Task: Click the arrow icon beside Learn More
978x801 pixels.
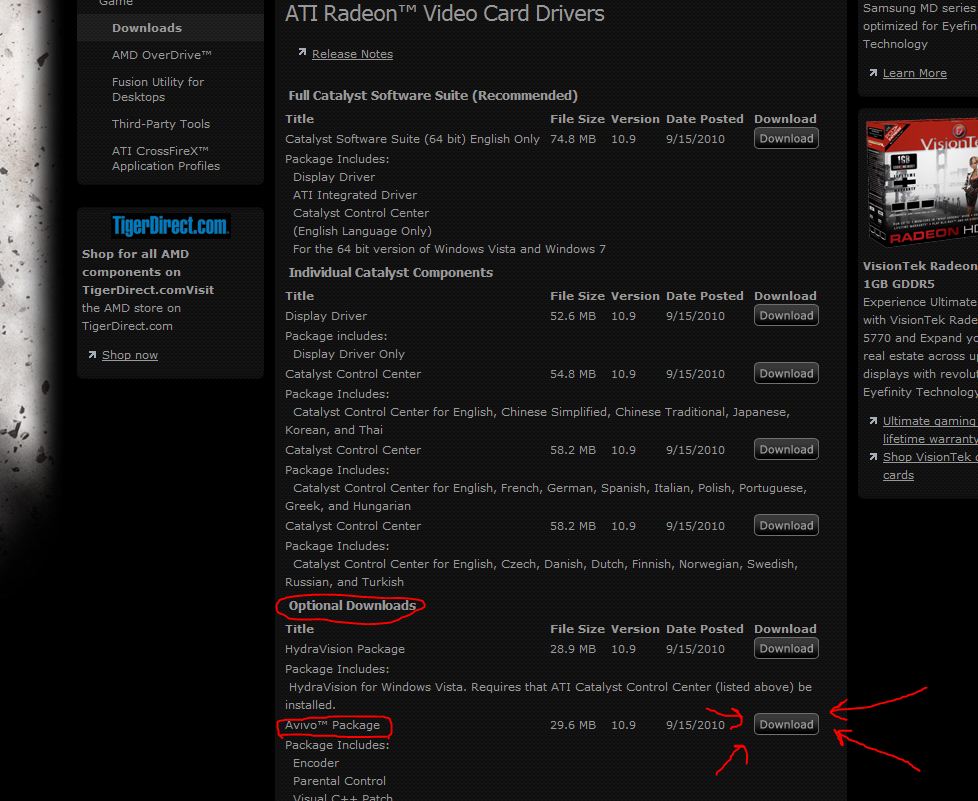Action: [873, 73]
